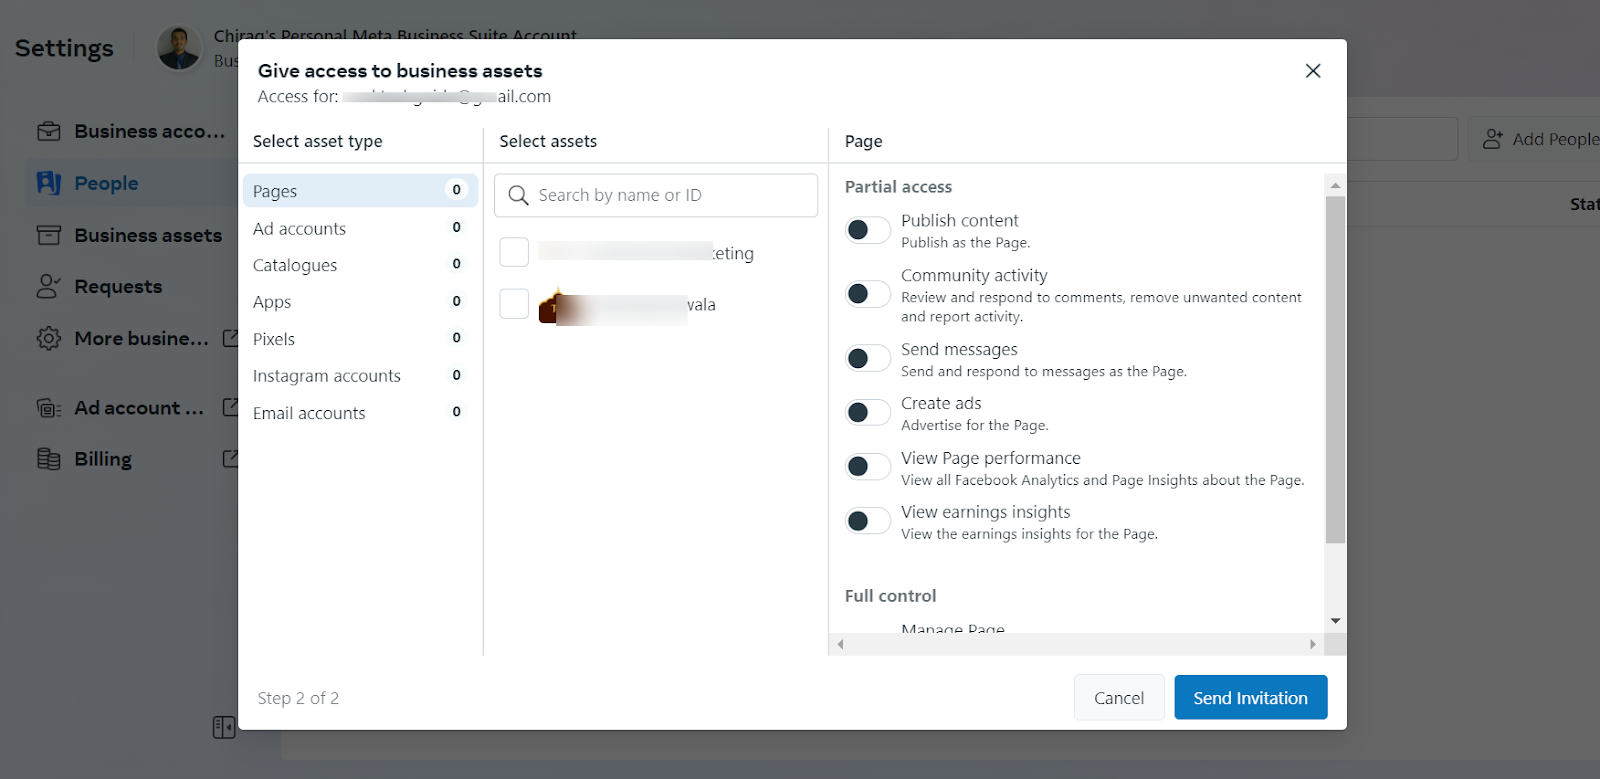Image resolution: width=1600 pixels, height=779 pixels.
Task: Click the scroll up arrow in permissions panel
Action: 1335,186
